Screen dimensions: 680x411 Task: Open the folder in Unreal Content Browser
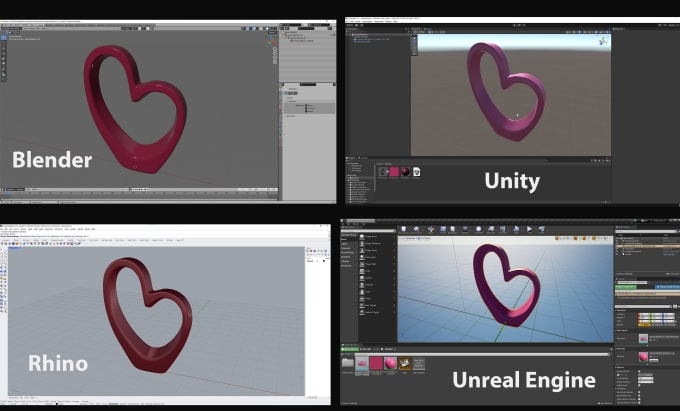click(348, 363)
